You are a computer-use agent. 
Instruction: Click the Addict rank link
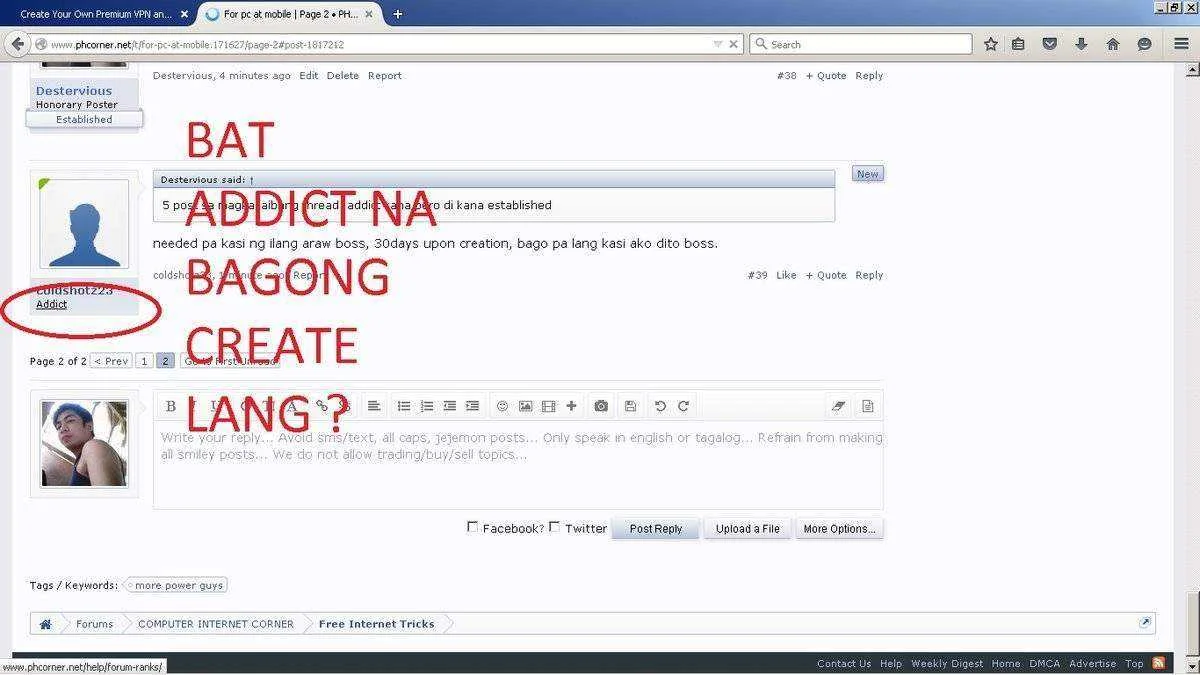[x=51, y=304]
